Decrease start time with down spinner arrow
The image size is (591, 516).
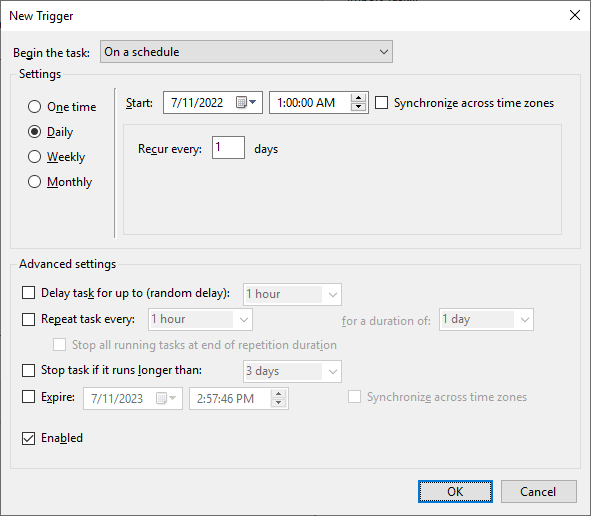coord(358,107)
